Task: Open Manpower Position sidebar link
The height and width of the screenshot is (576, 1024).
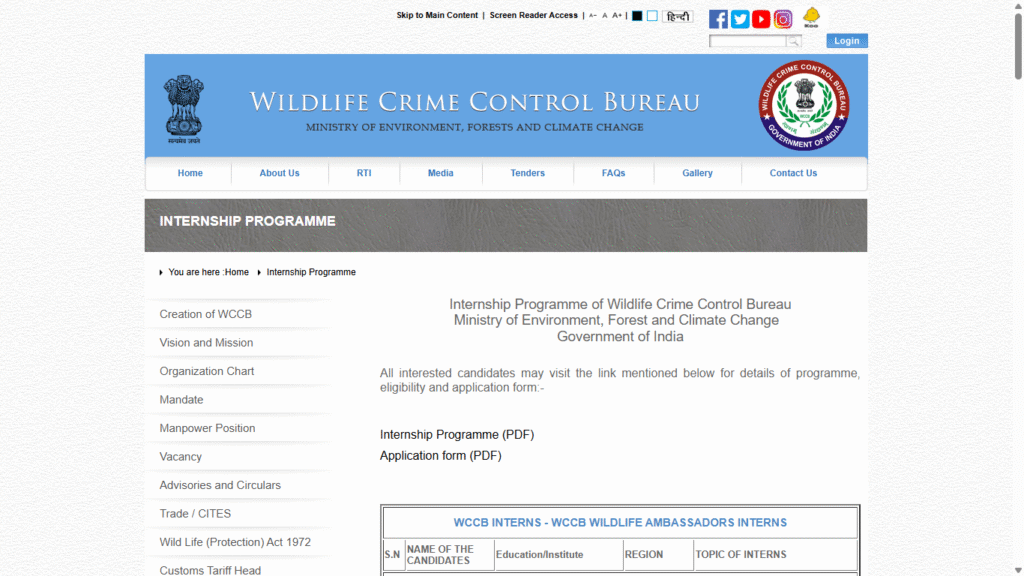Action: coord(208,428)
